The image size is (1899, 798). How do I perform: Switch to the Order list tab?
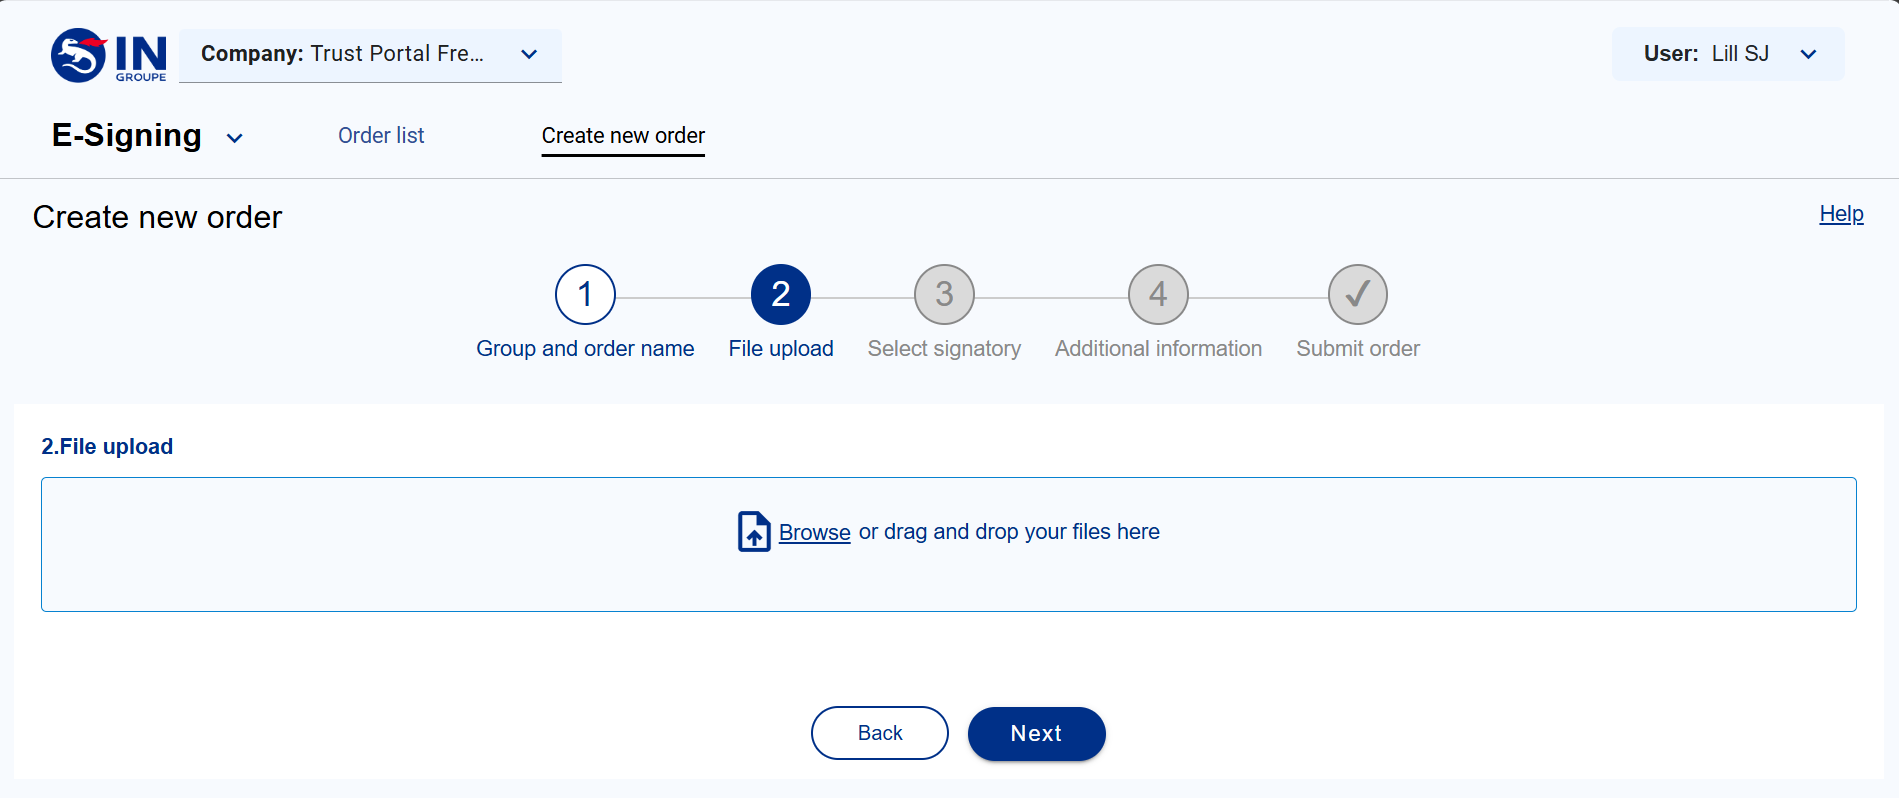point(381,135)
